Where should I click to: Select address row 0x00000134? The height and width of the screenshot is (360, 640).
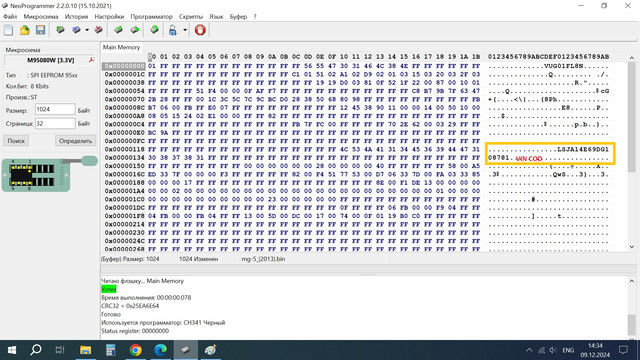tap(124, 158)
